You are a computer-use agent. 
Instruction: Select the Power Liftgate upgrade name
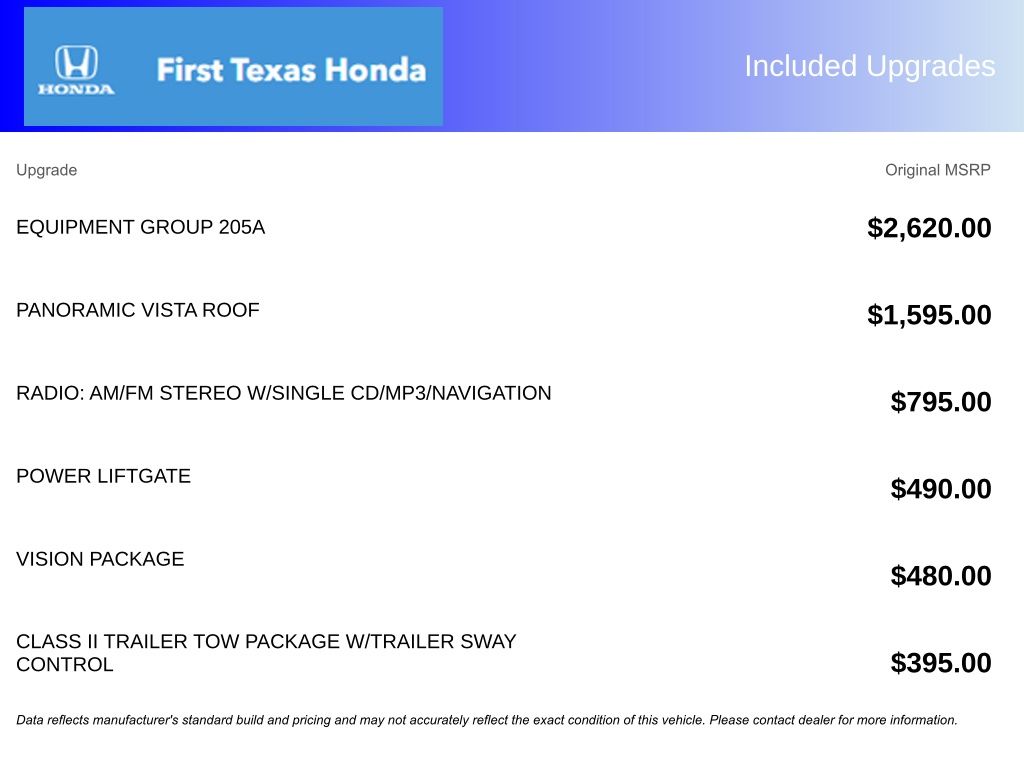click(103, 476)
